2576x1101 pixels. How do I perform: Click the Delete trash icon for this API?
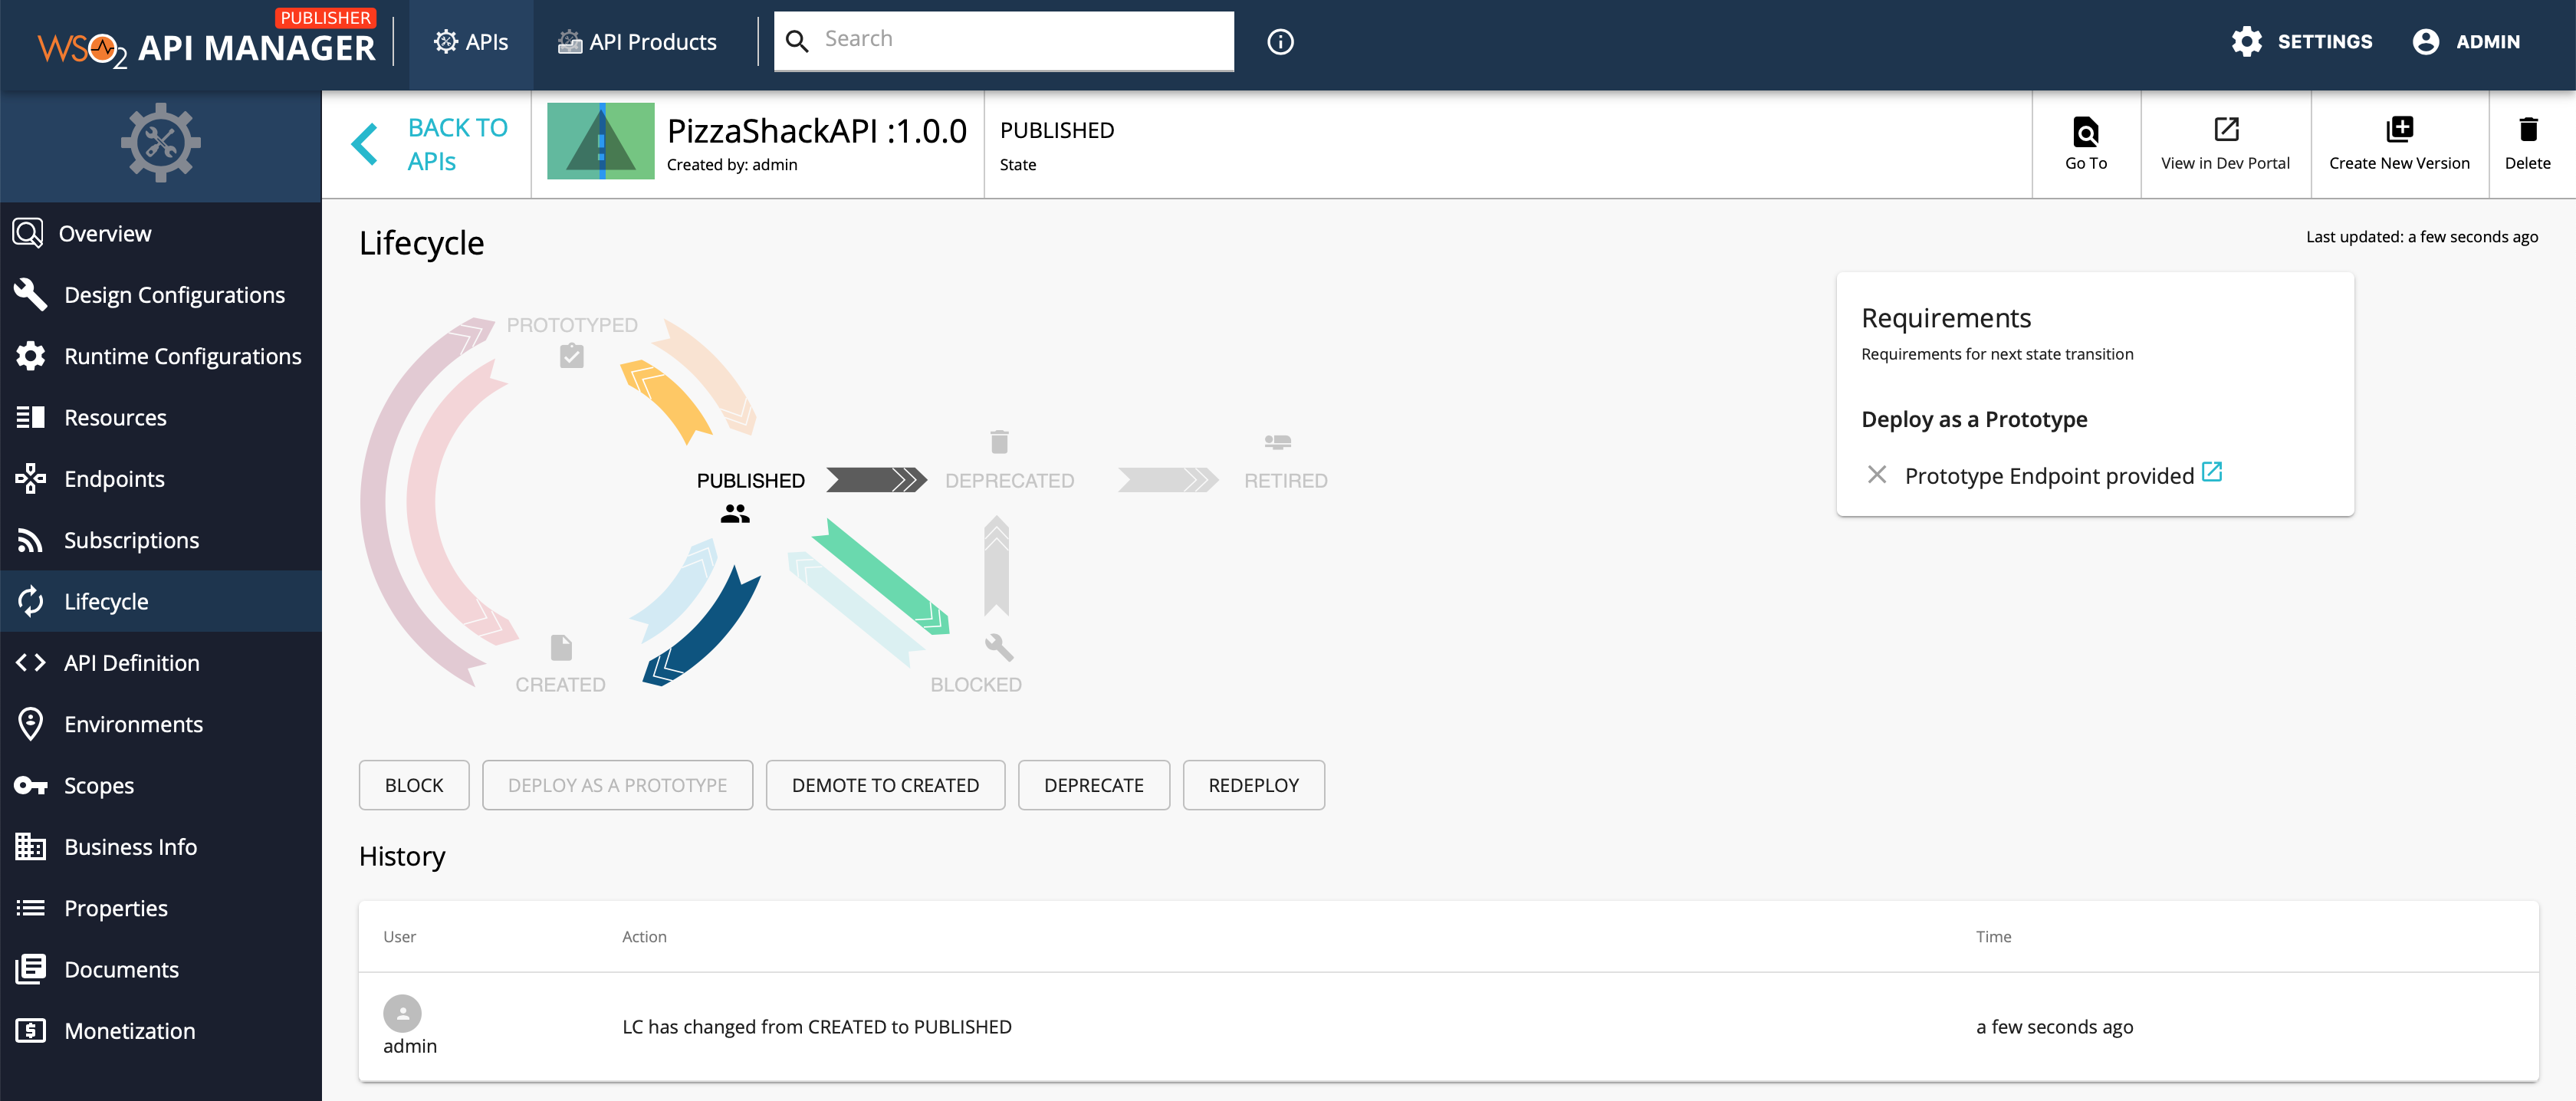pyautogui.click(x=2529, y=130)
